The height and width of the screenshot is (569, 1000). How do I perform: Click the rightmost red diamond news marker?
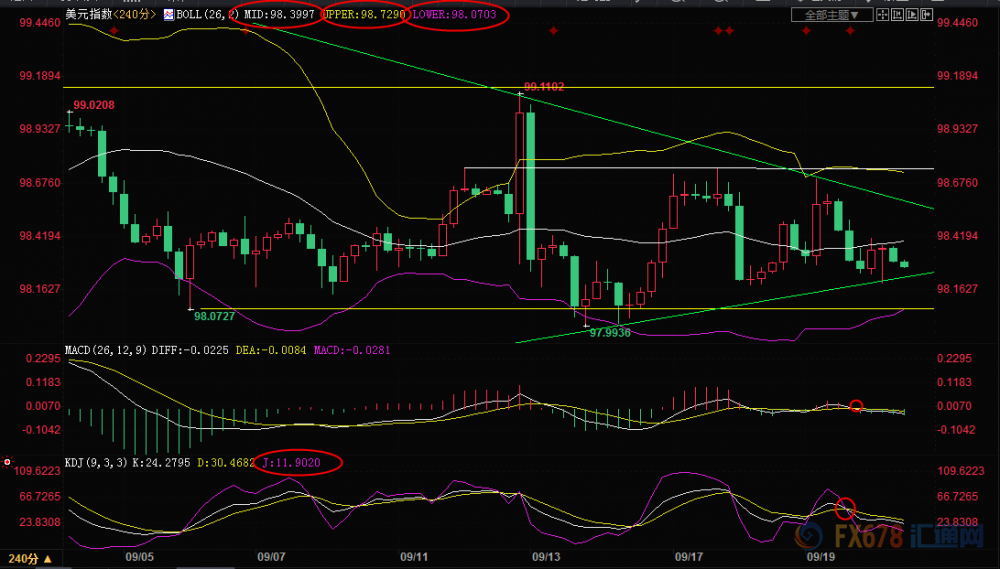tap(850, 31)
